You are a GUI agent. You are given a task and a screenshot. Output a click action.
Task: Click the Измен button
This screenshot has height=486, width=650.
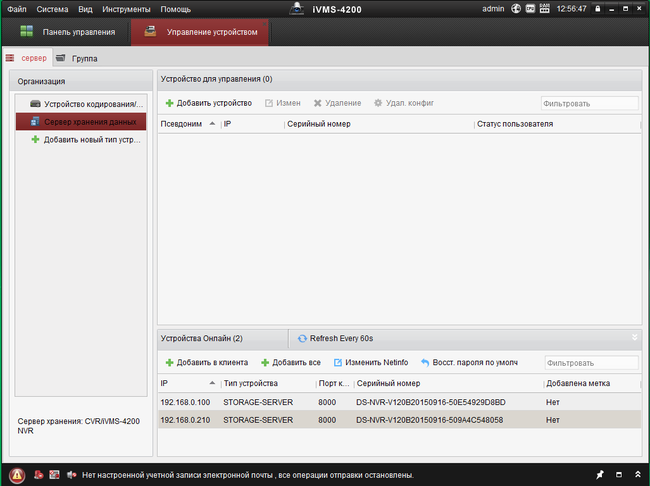[283, 103]
